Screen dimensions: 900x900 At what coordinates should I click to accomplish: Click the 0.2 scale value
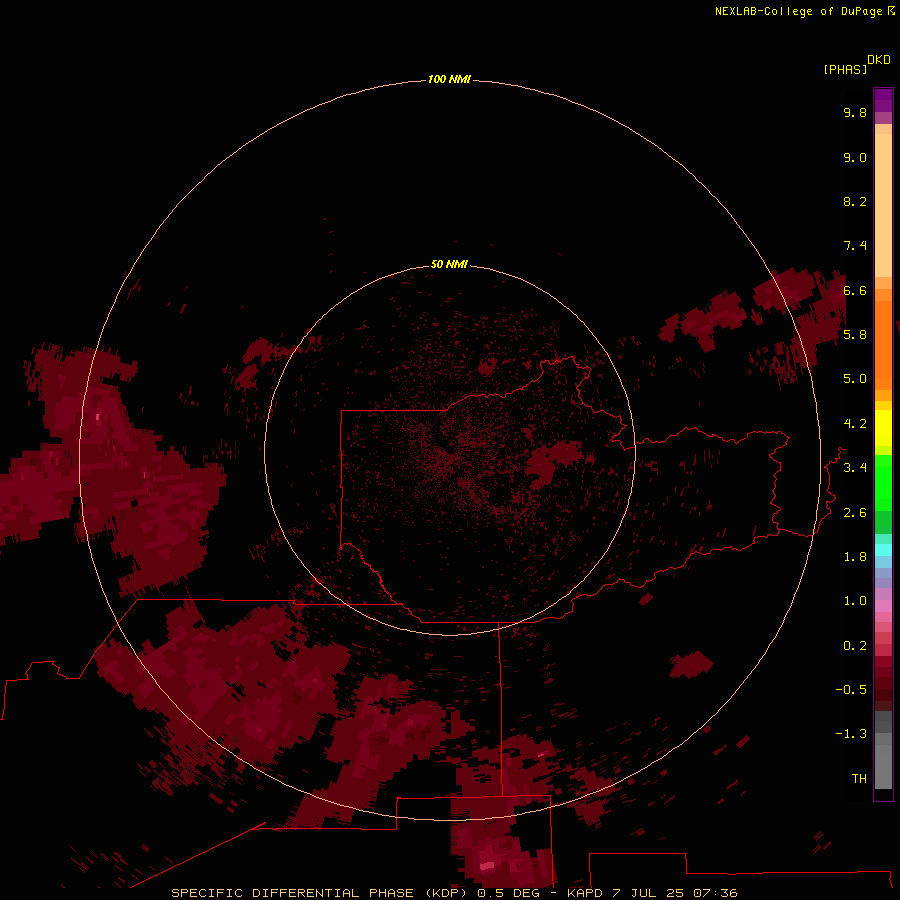coord(855,645)
